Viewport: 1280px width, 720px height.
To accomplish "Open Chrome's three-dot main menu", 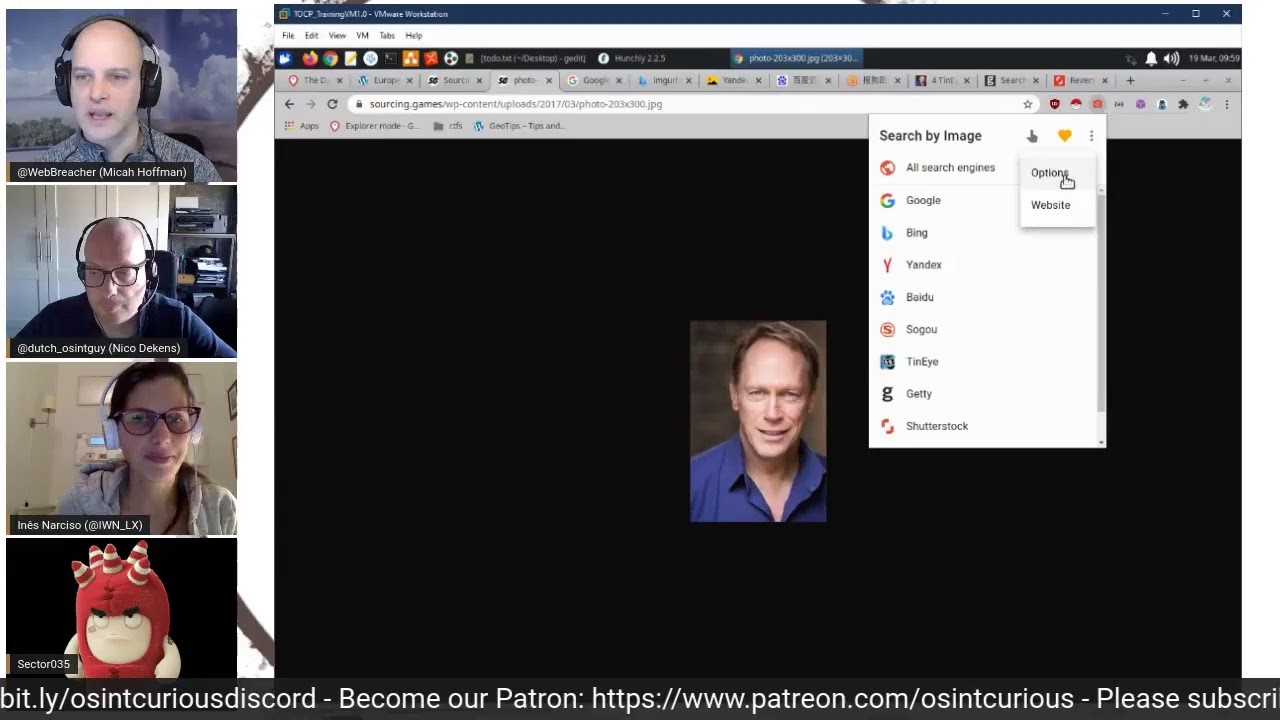I will [1227, 104].
